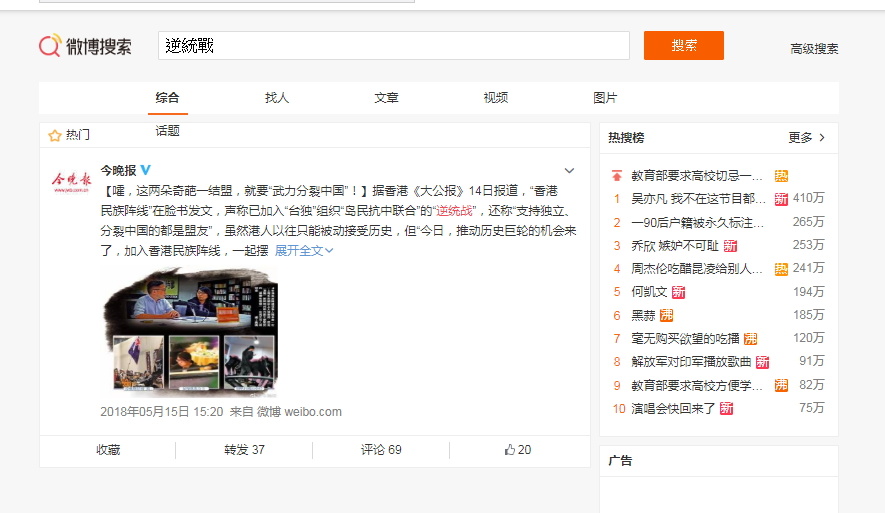The image size is (885, 513).
Task: Click the verified V badge beside 今晚报
Action: (x=146, y=170)
